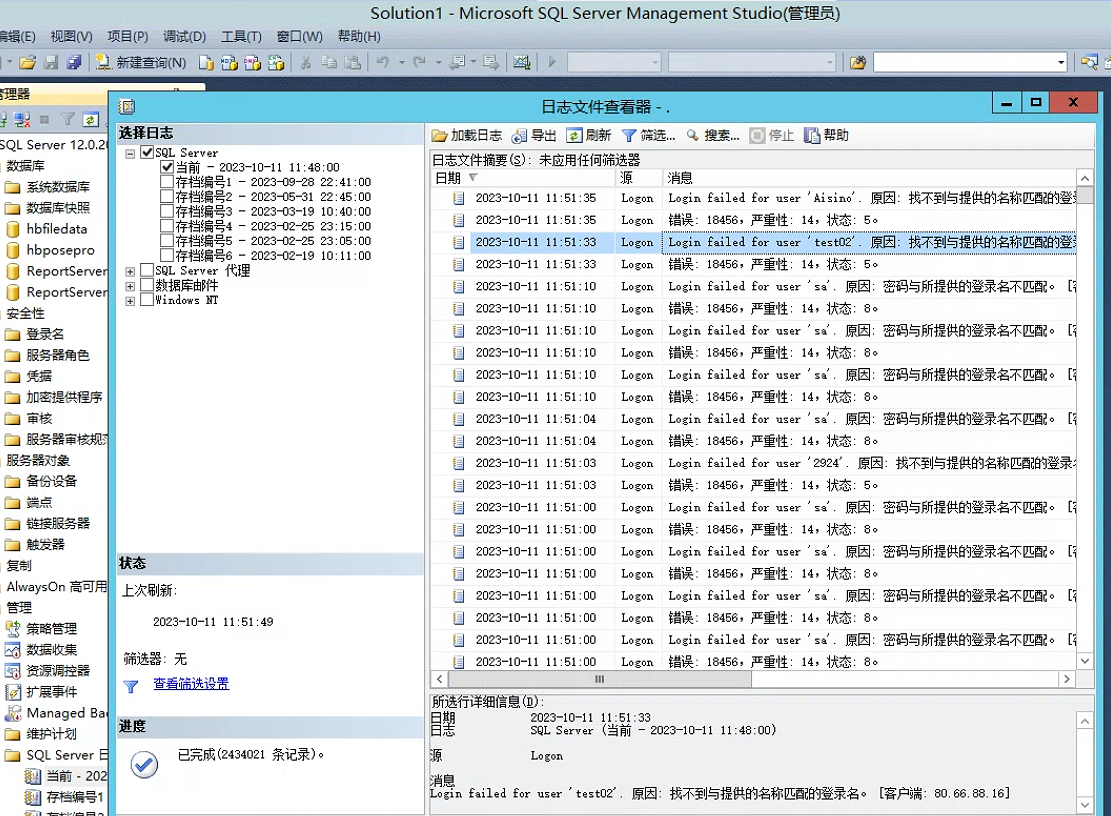Image resolution: width=1111 pixels, height=816 pixels.
Task: Click the 查看筛选设置 link
Action: click(x=191, y=684)
